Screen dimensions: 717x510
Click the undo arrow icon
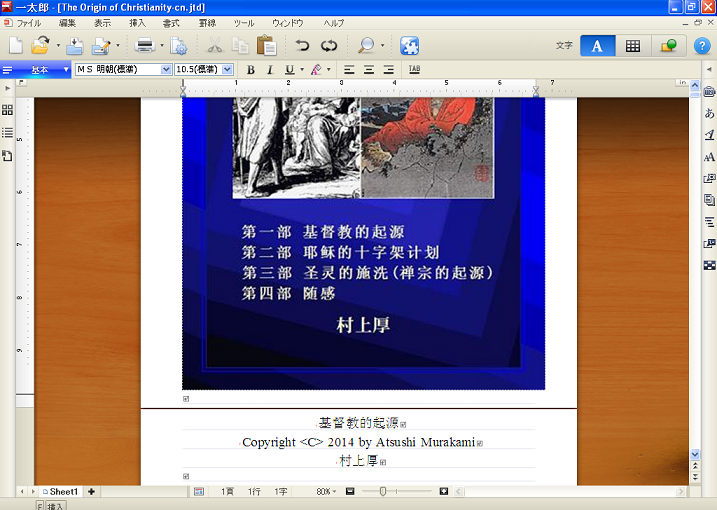(x=302, y=45)
